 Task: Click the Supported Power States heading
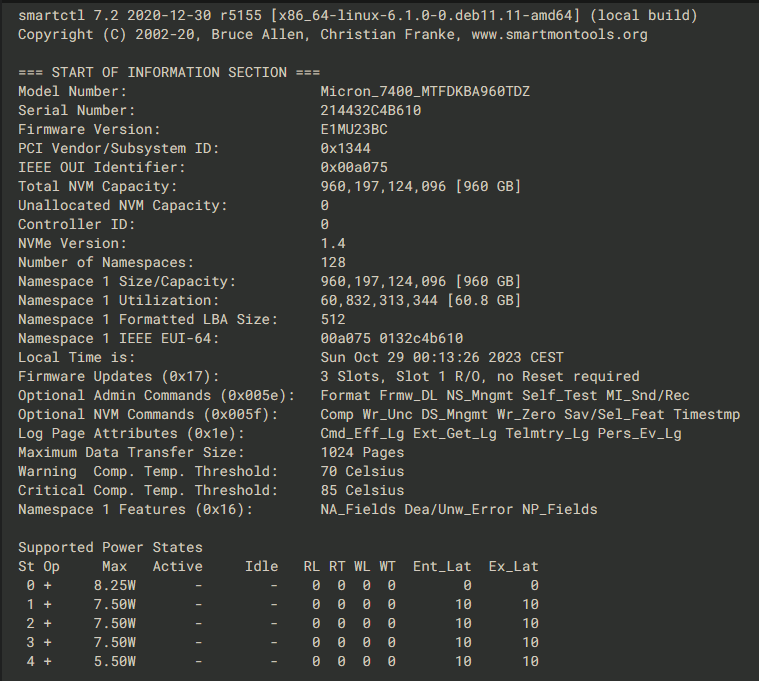(110, 547)
